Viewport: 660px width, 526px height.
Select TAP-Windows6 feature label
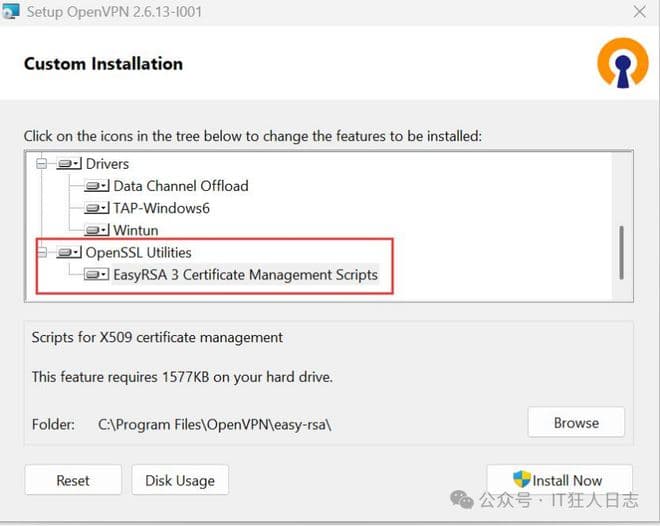pos(161,208)
